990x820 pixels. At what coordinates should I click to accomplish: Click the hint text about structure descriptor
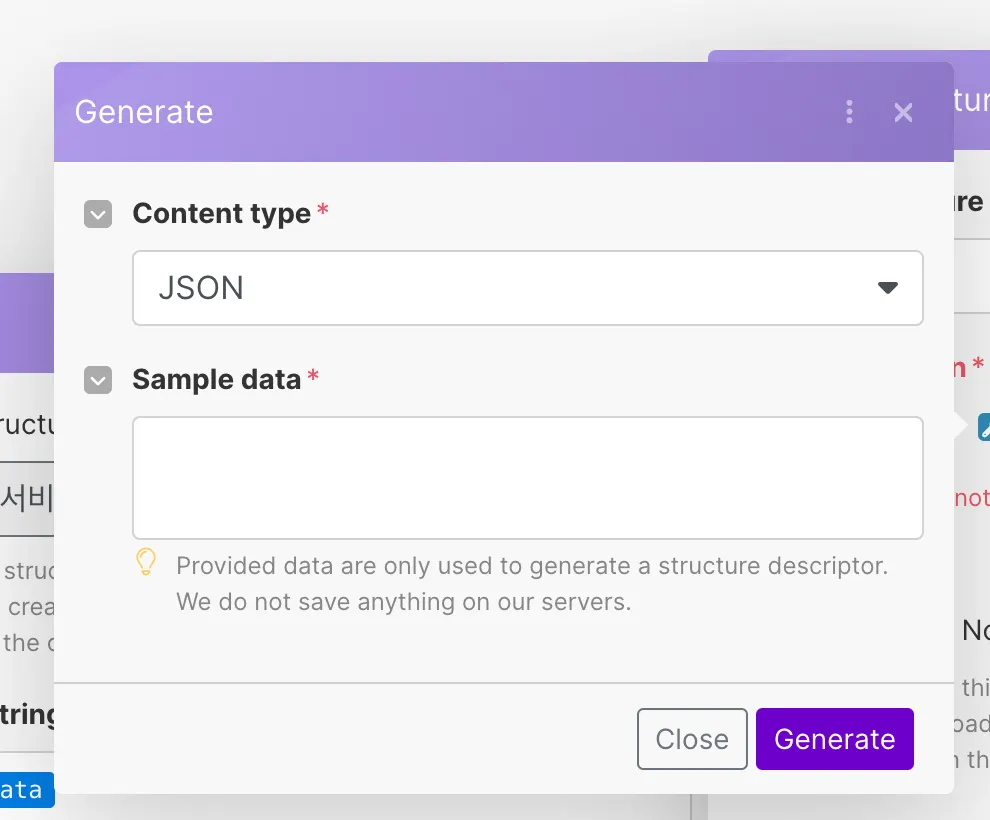pos(531,584)
